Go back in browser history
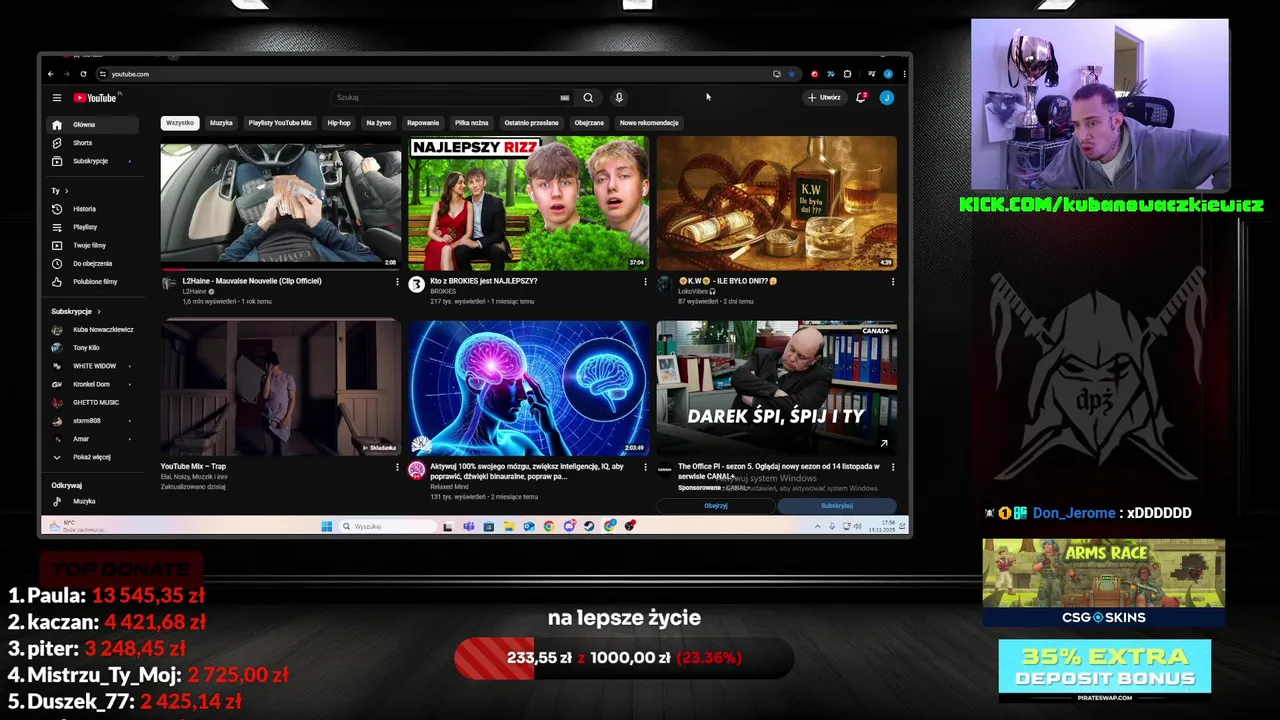Image resolution: width=1280 pixels, height=720 pixels. (51, 74)
